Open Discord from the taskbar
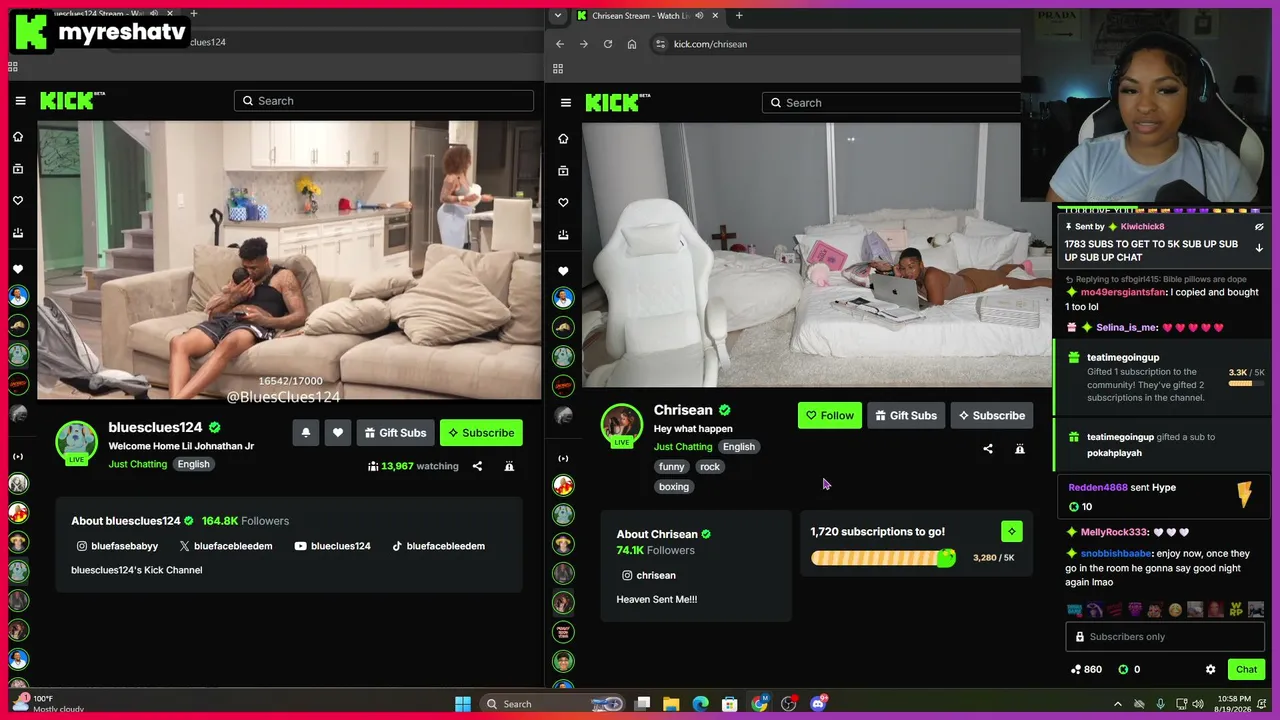The width and height of the screenshot is (1280, 720). click(x=818, y=703)
